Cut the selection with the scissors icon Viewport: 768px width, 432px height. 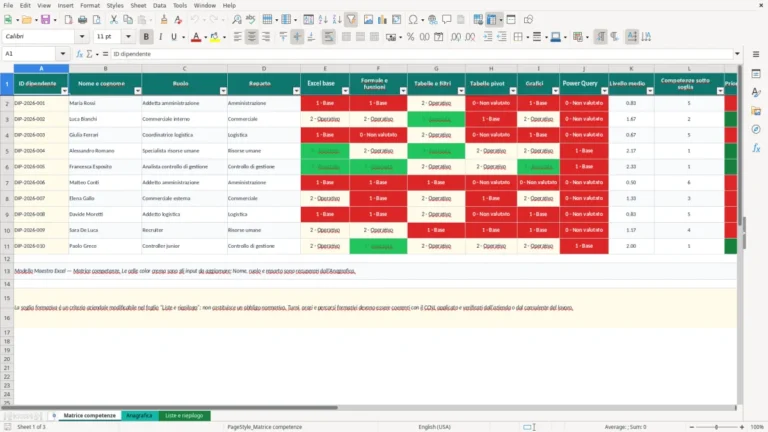click(114, 20)
